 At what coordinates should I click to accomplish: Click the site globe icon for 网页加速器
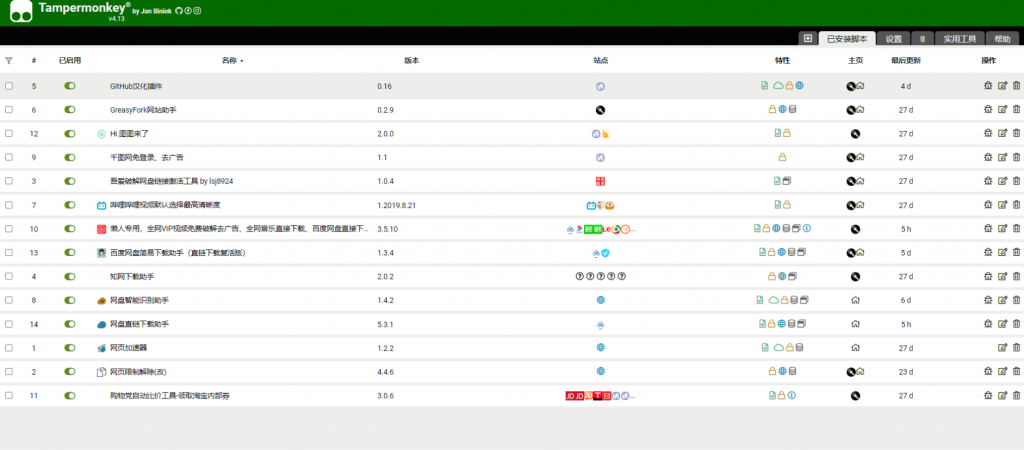coord(600,347)
